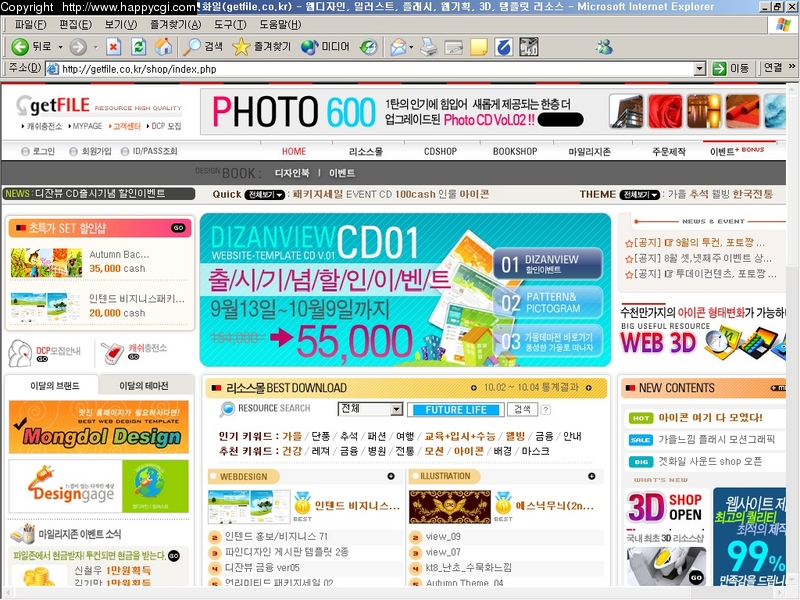
Task: Expand the ILLUSTRATION section plus icon
Action: (591, 476)
